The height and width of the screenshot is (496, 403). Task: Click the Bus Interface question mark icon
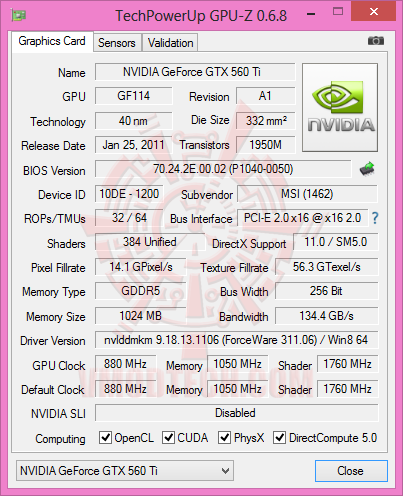375,218
